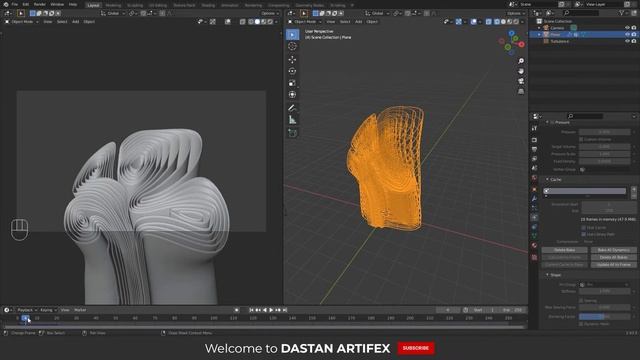Expand the Camera item in outliner
640x360 pixels.
539,28
